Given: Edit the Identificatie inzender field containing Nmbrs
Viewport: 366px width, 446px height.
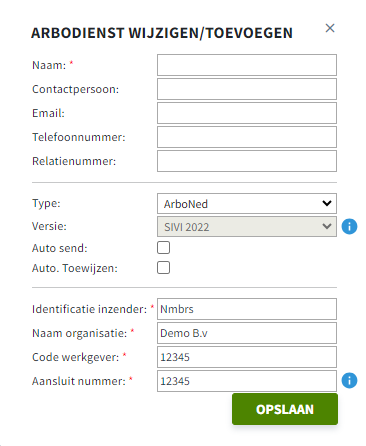Looking at the screenshot, I should coord(247,309).
